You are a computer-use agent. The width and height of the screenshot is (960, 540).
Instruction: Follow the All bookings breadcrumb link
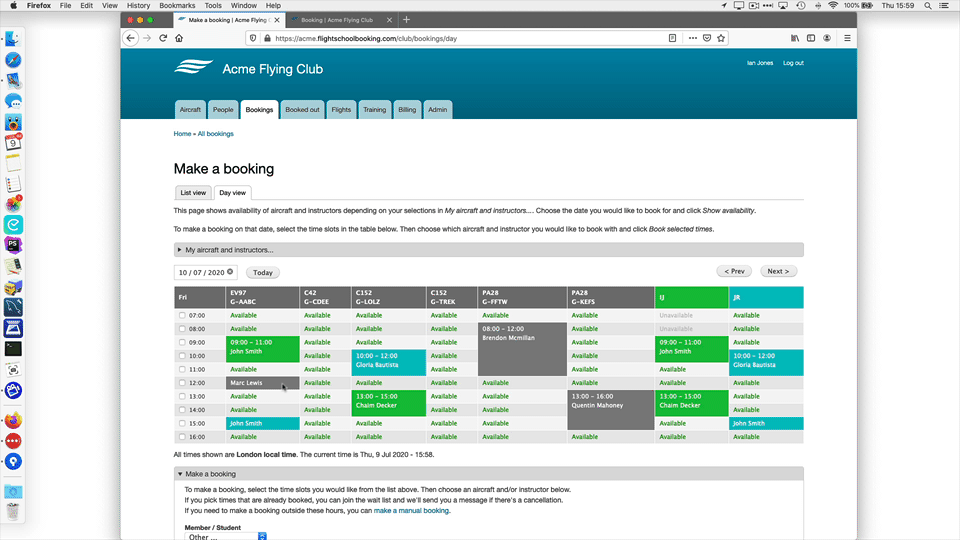tap(216, 133)
